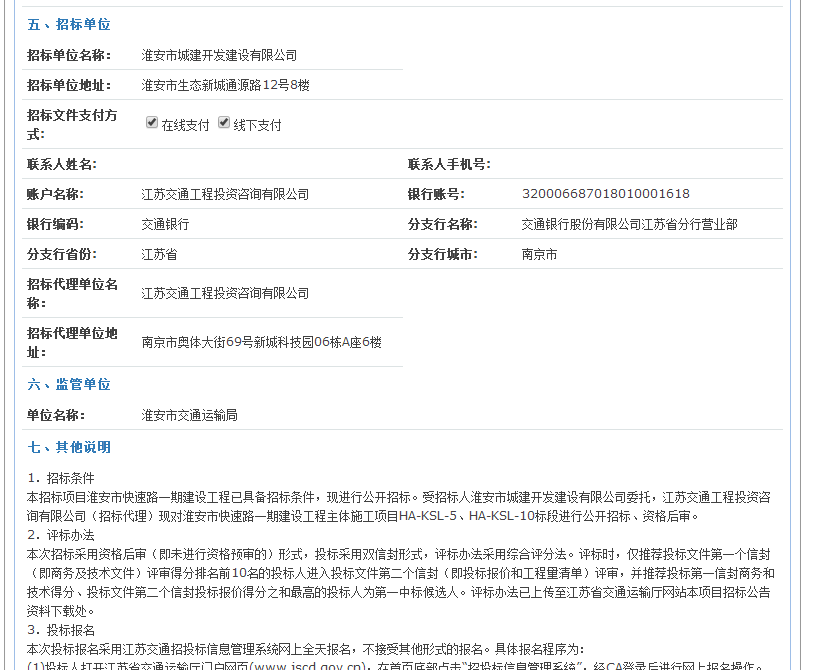
Task: Select the supervisor unit 淮安市交通运输局
Action: [189, 415]
